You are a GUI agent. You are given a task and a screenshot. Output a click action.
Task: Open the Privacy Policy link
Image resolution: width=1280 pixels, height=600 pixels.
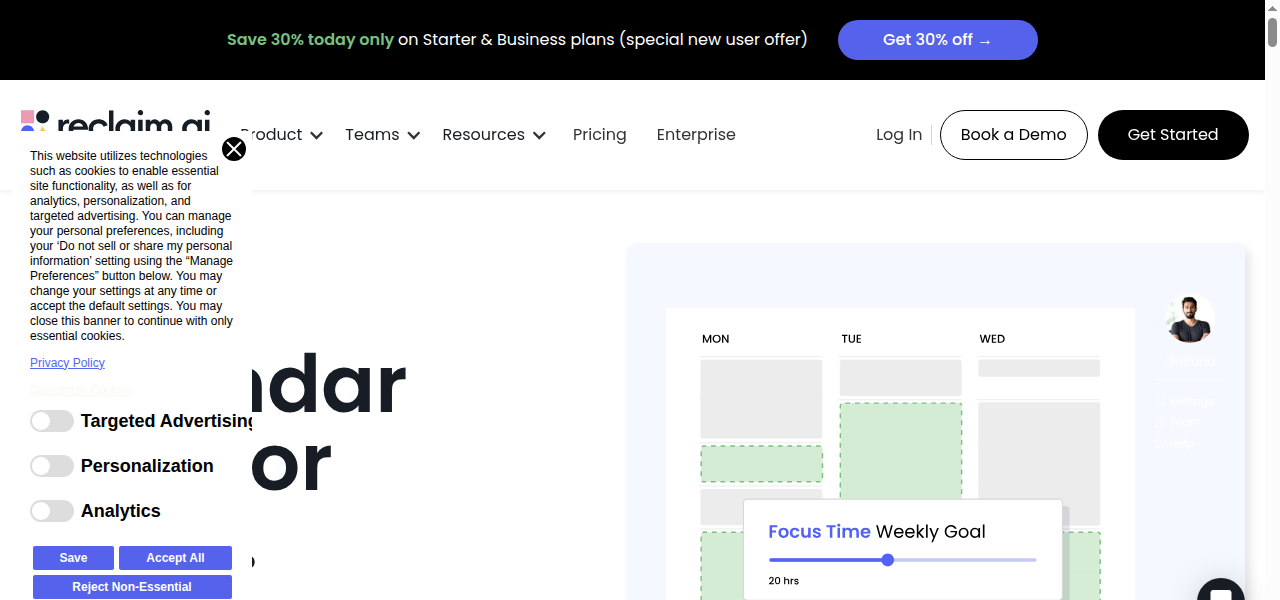[67, 363]
